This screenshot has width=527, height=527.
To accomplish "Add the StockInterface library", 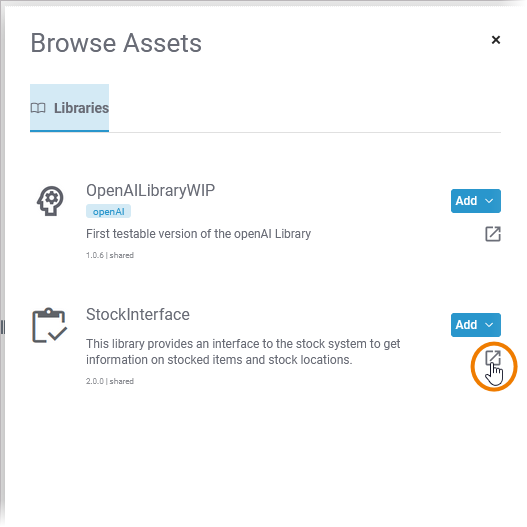I will coord(466,325).
